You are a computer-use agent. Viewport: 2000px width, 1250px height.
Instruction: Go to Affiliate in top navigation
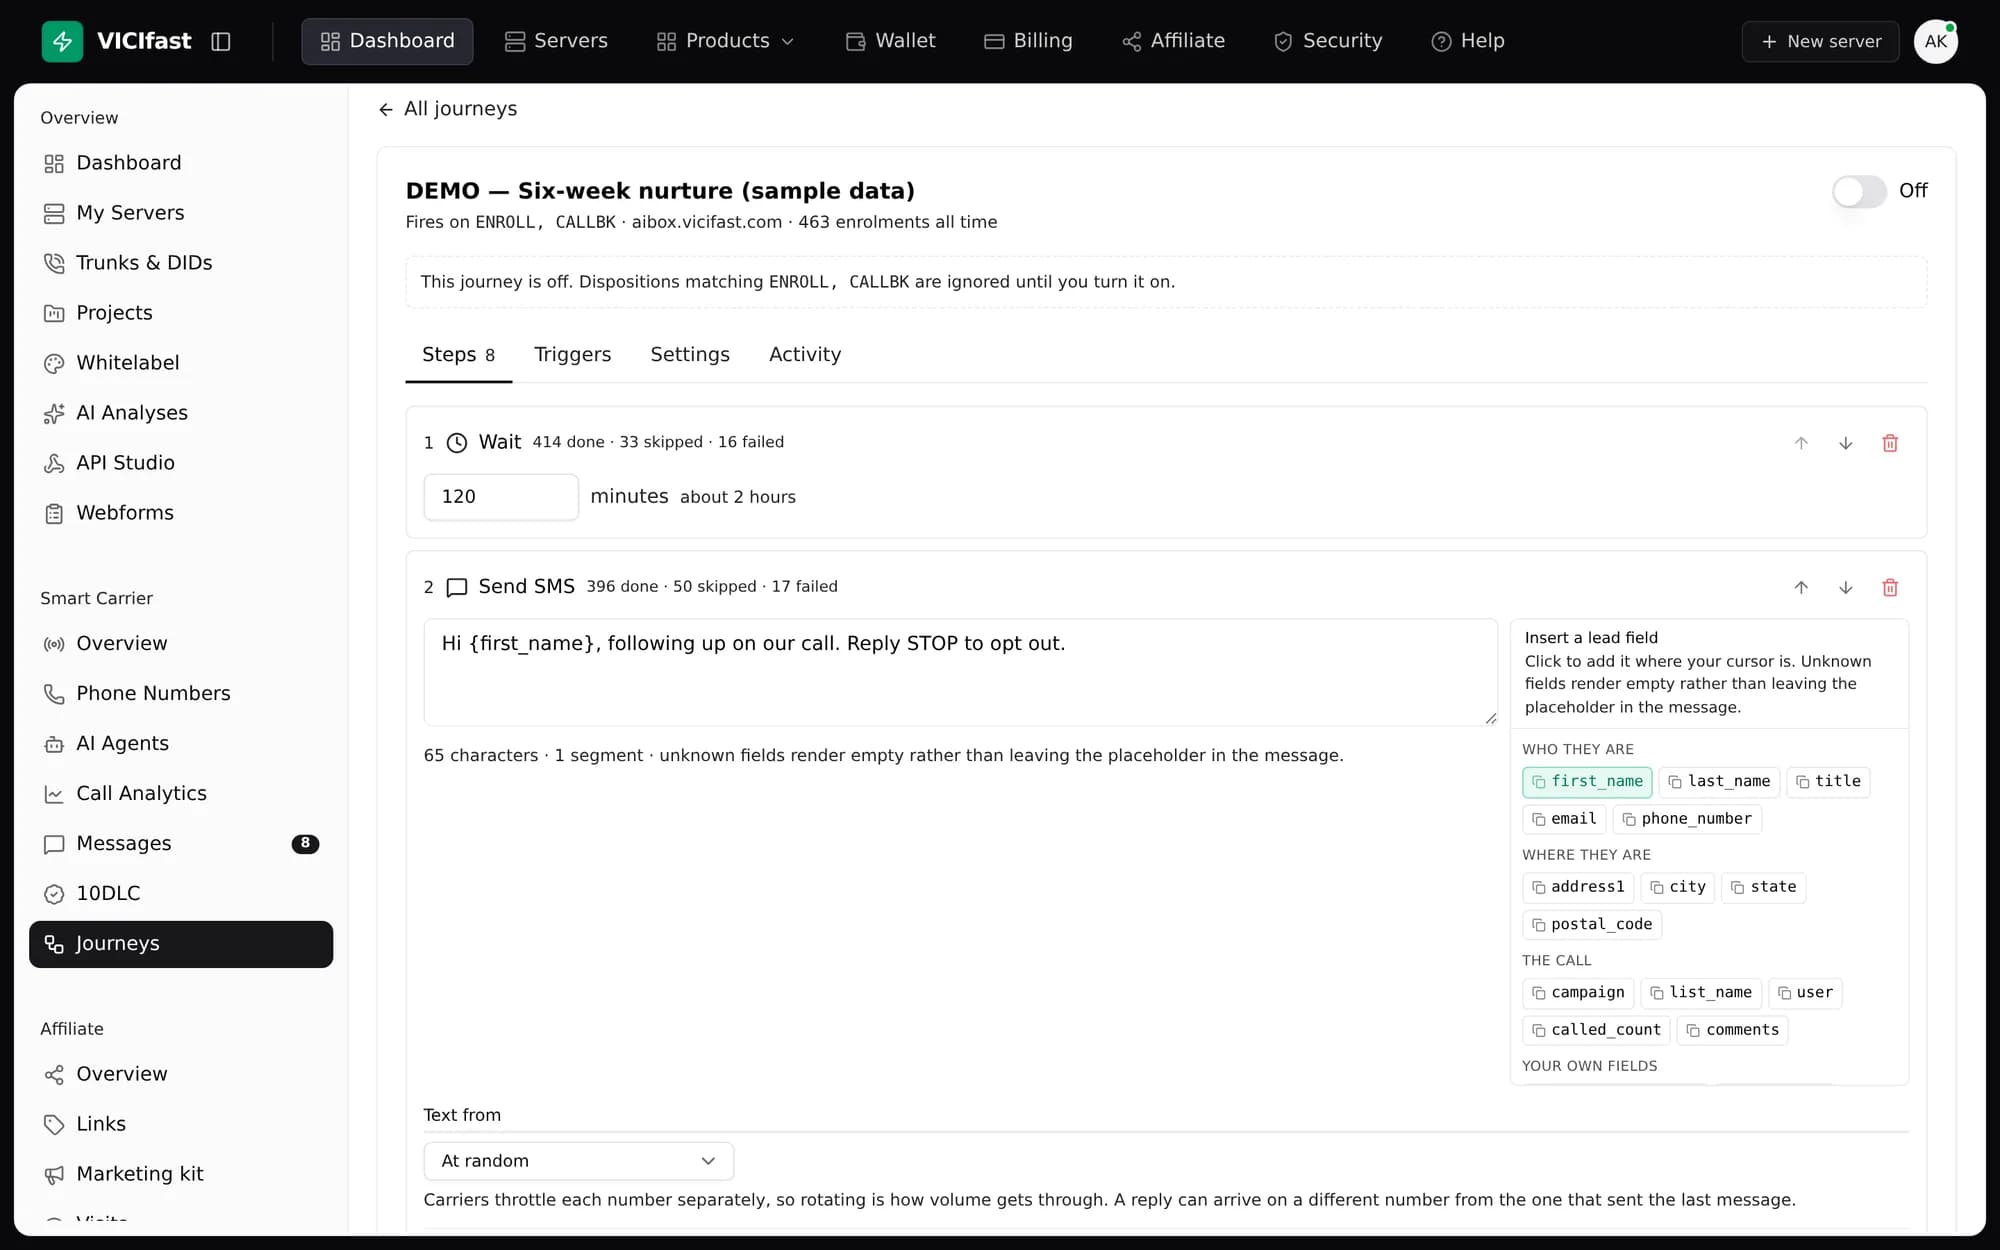coord(1173,41)
